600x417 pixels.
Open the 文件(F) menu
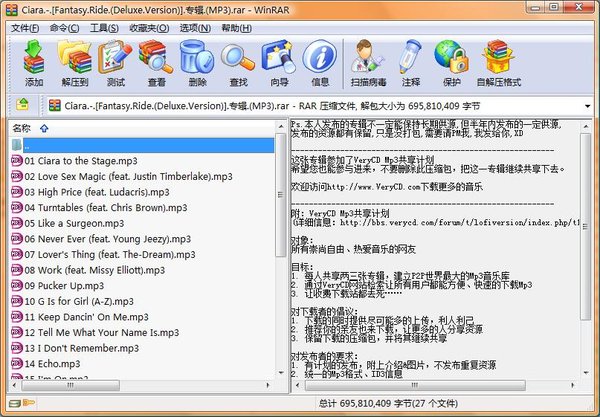pos(25,28)
